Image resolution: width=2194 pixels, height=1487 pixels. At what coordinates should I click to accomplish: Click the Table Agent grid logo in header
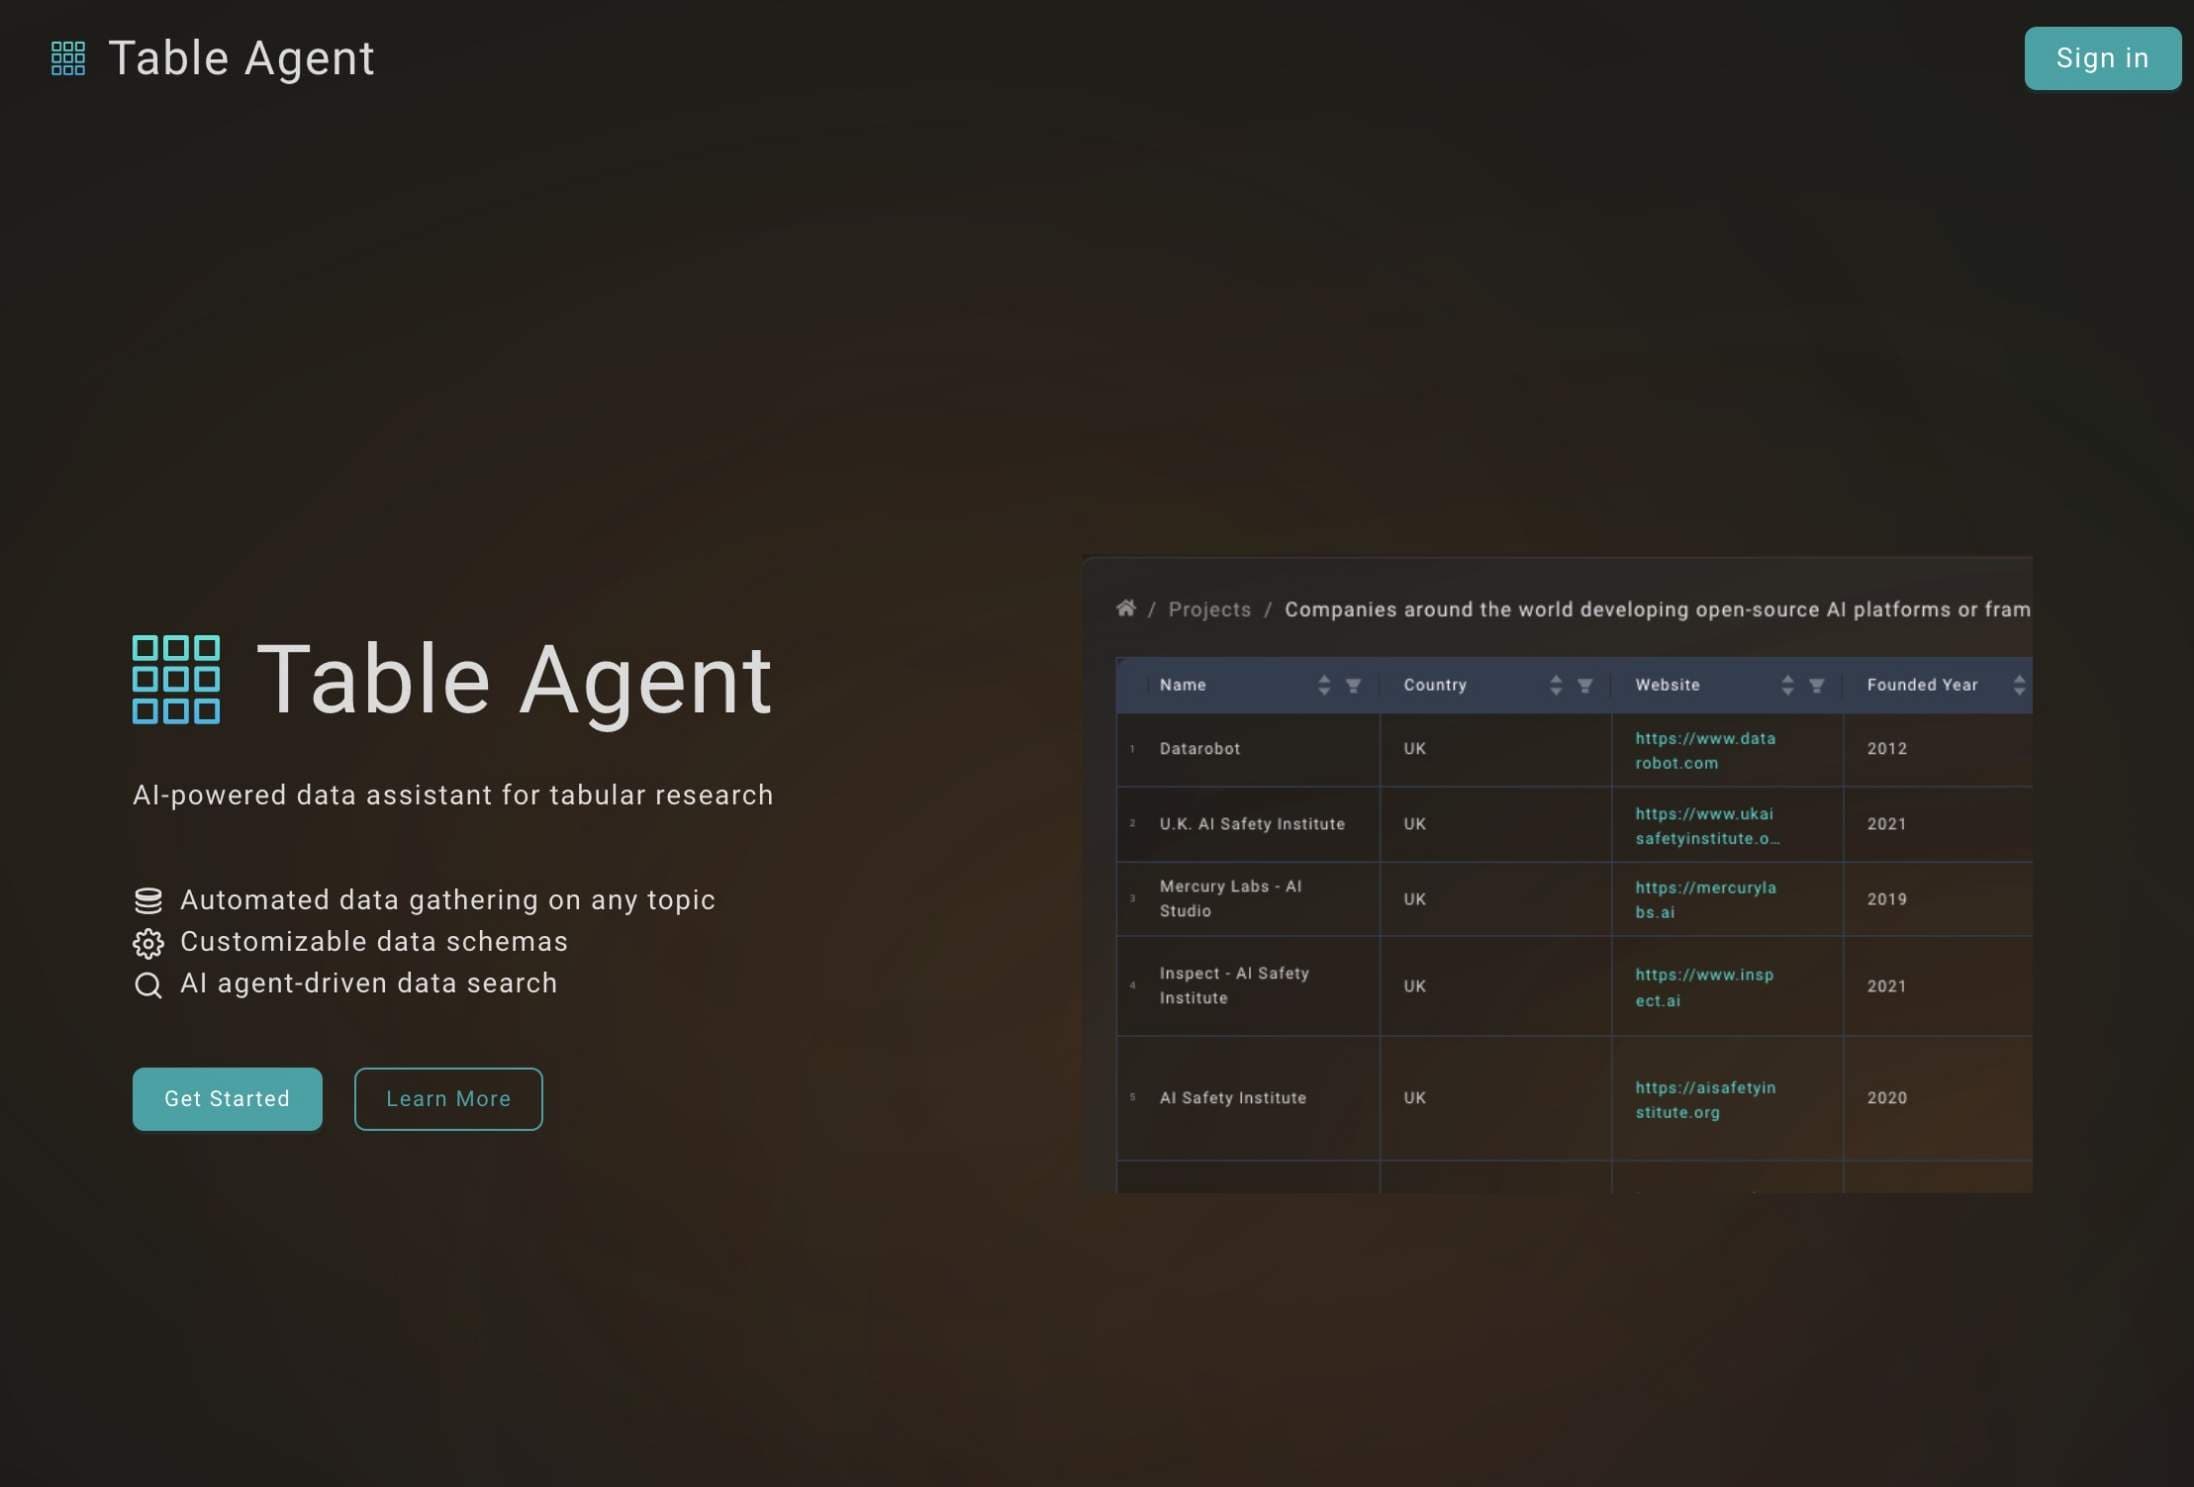click(x=68, y=58)
